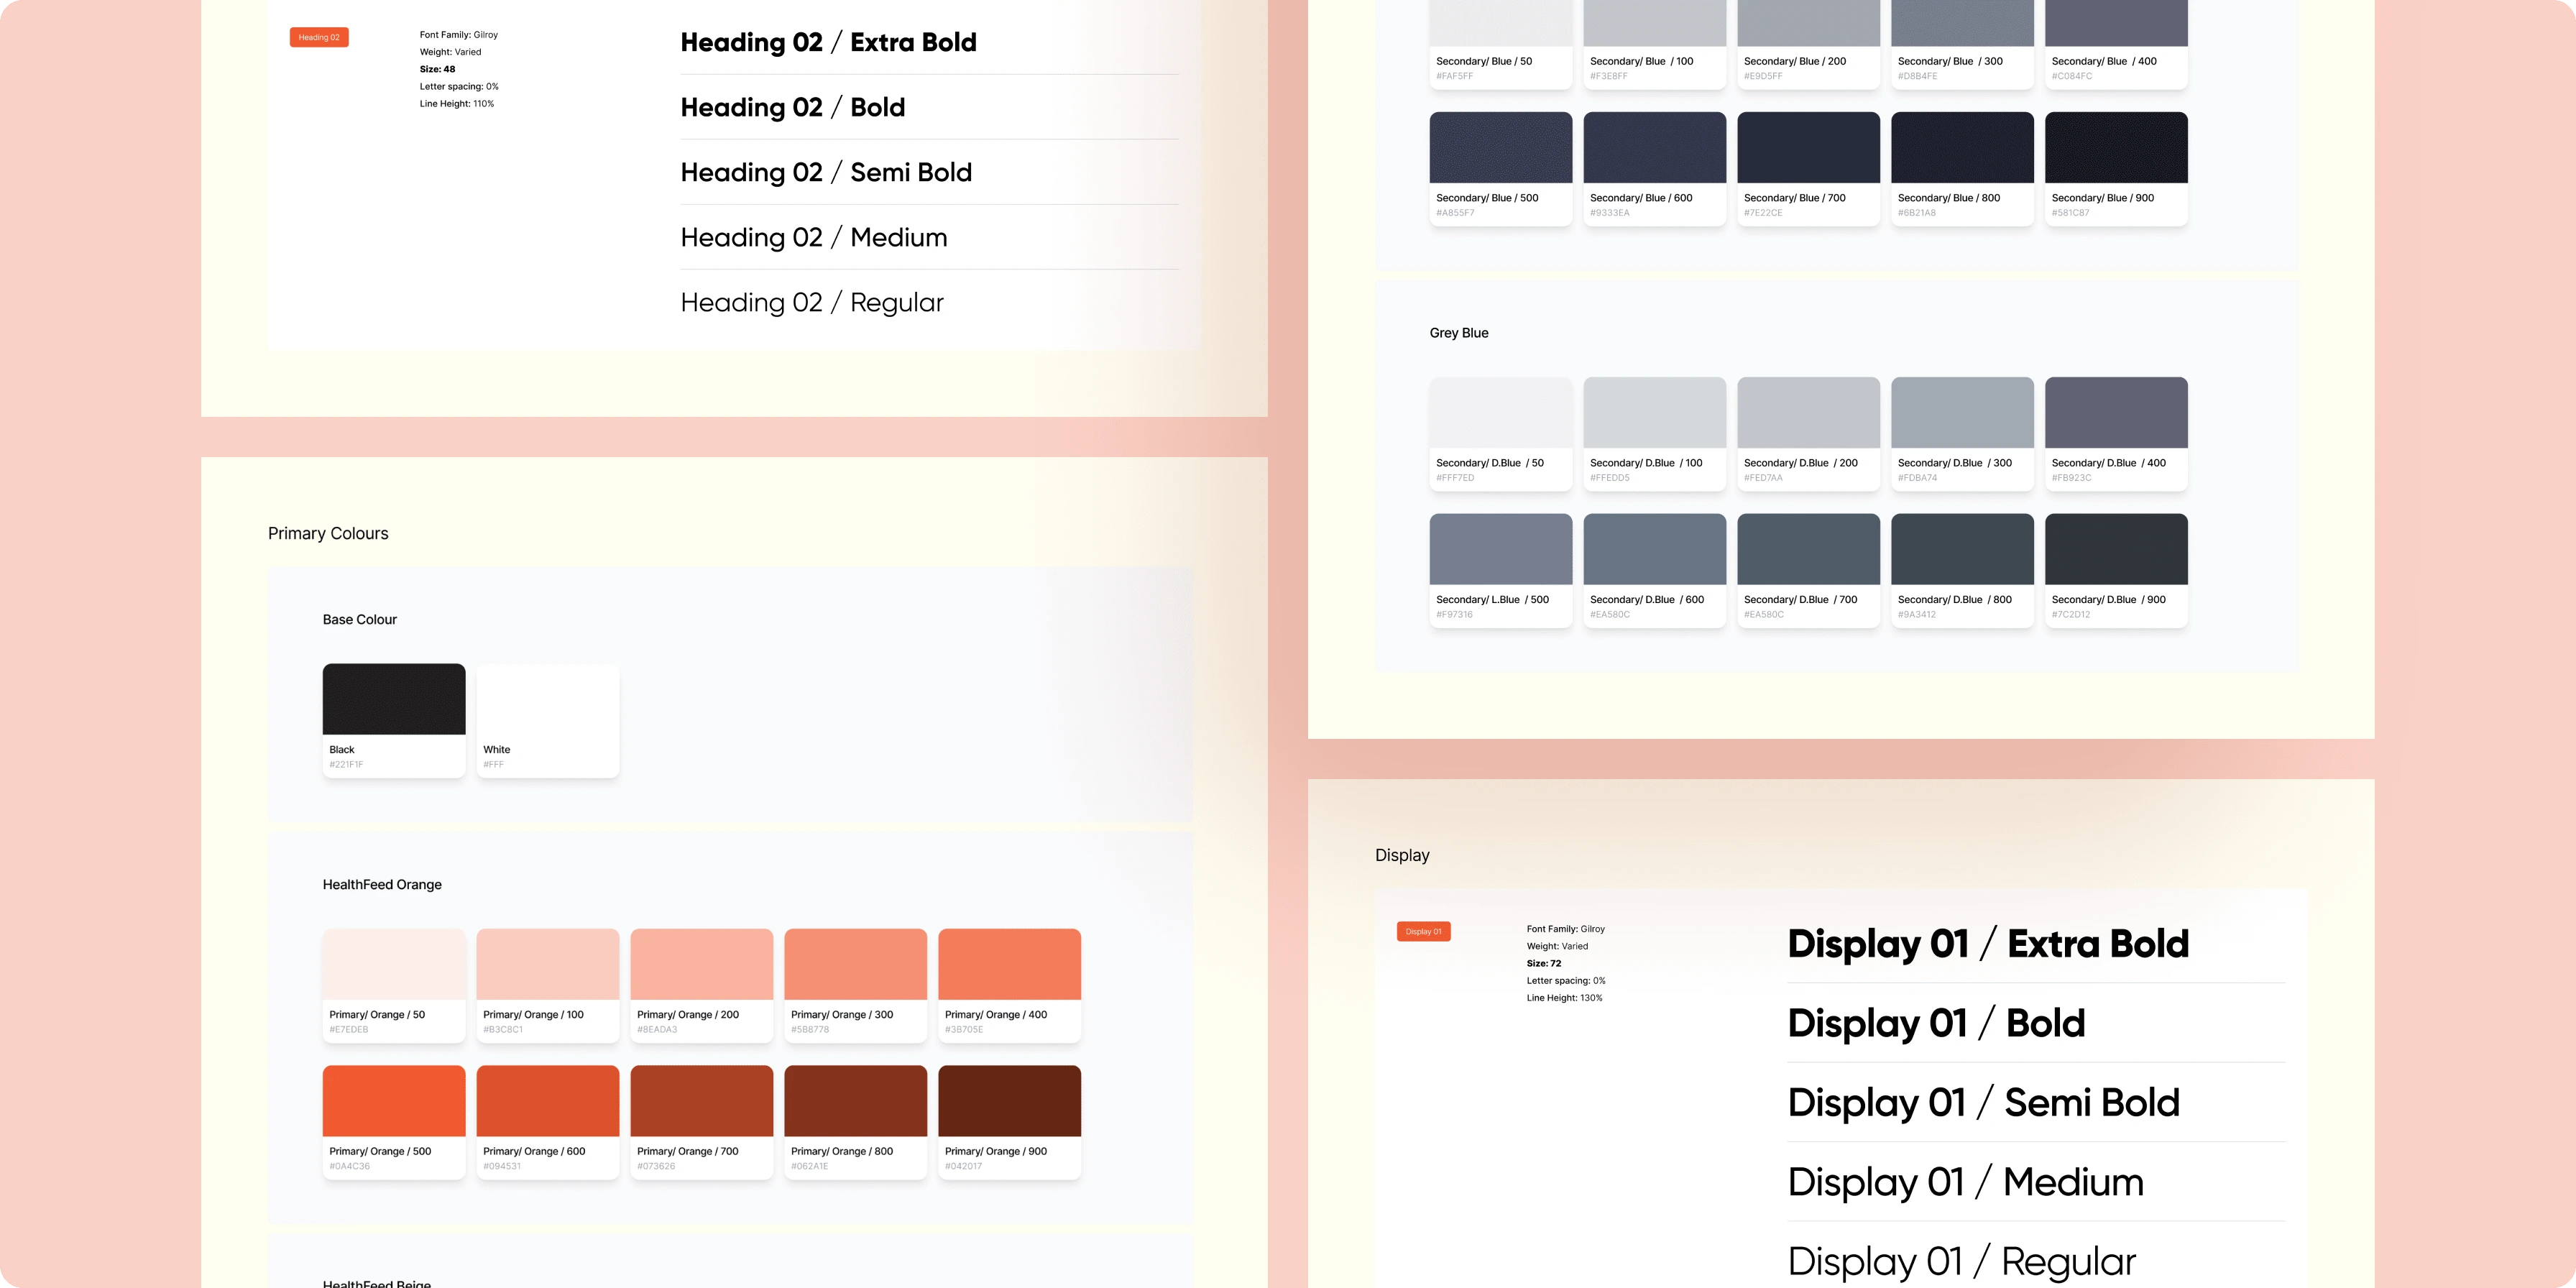Image resolution: width=2576 pixels, height=1288 pixels.
Task: Select the Secondary/L.Blue/500 swatch
Action: click(x=1500, y=548)
